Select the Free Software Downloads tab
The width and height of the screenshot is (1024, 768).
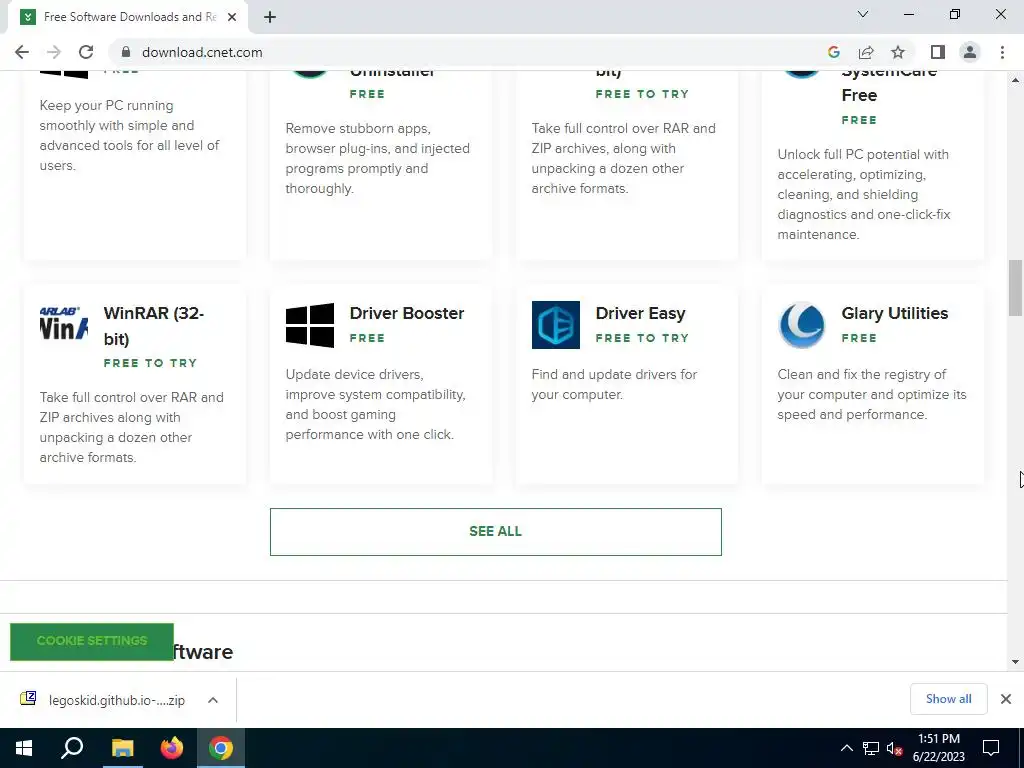click(x=127, y=17)
